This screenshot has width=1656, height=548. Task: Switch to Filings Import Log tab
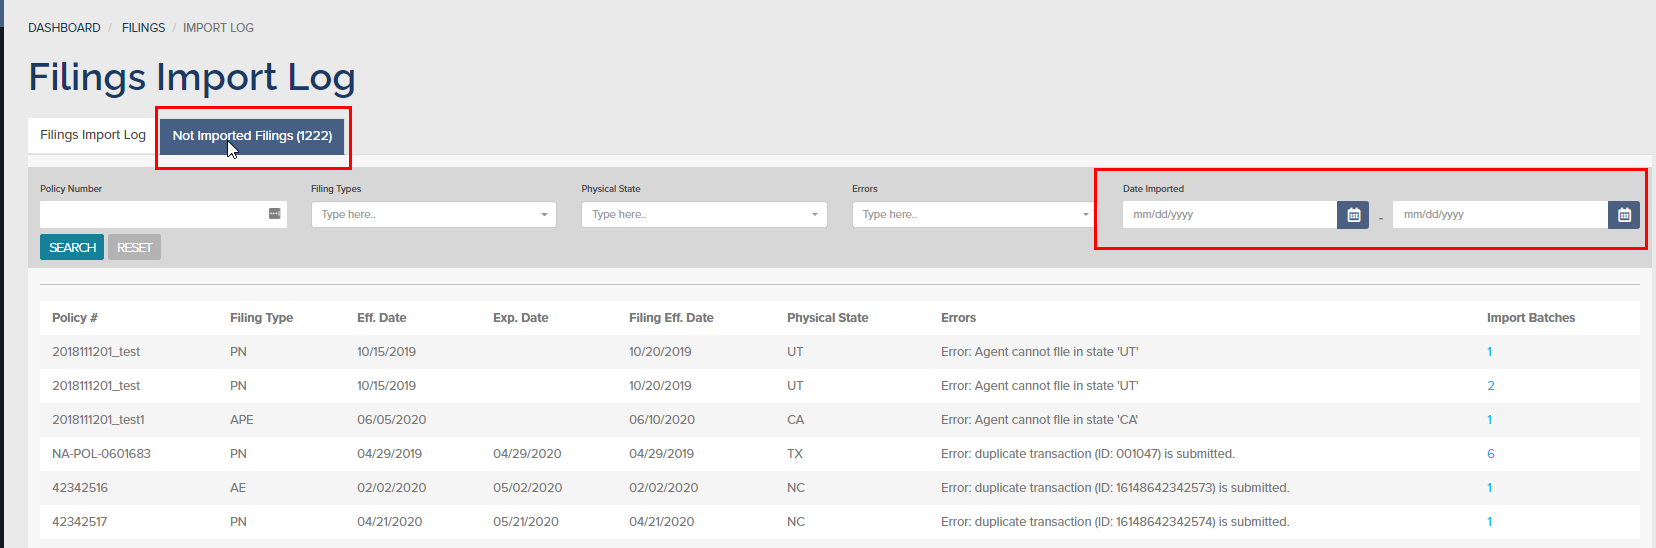click(x=93, y=135)
